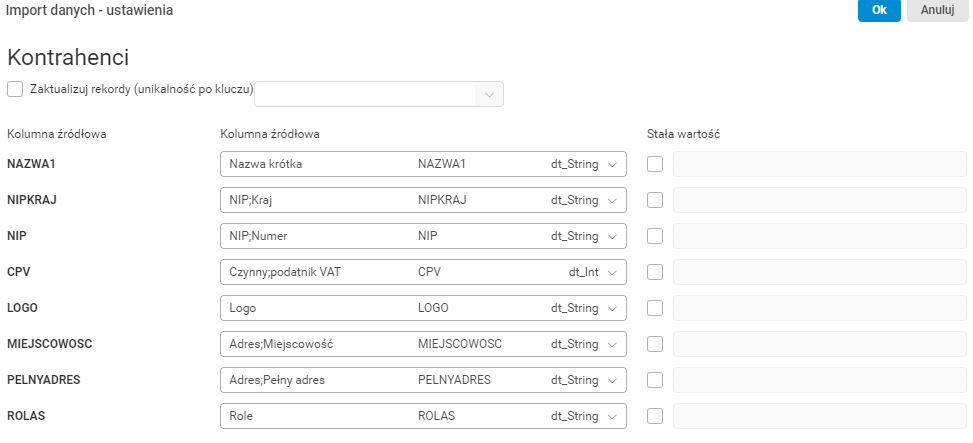The height and width of the screenshot is (443, 973).
Task: Toggle the LOGO constant value checkbox
Action: click(x=655, y=308)
